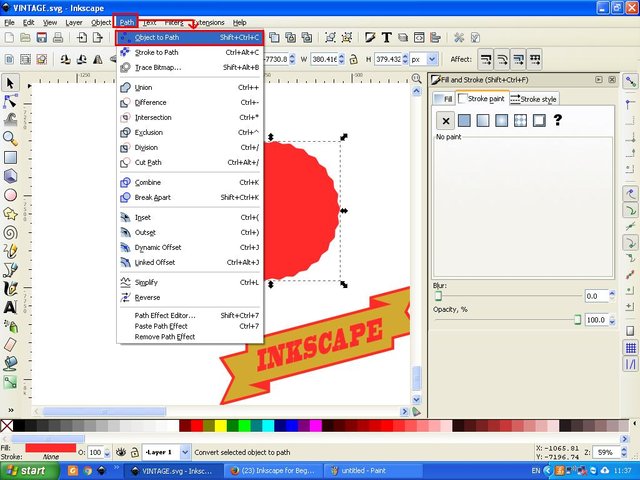Click the Export icon
Viewport: 640px width, 480px height.
98,38
